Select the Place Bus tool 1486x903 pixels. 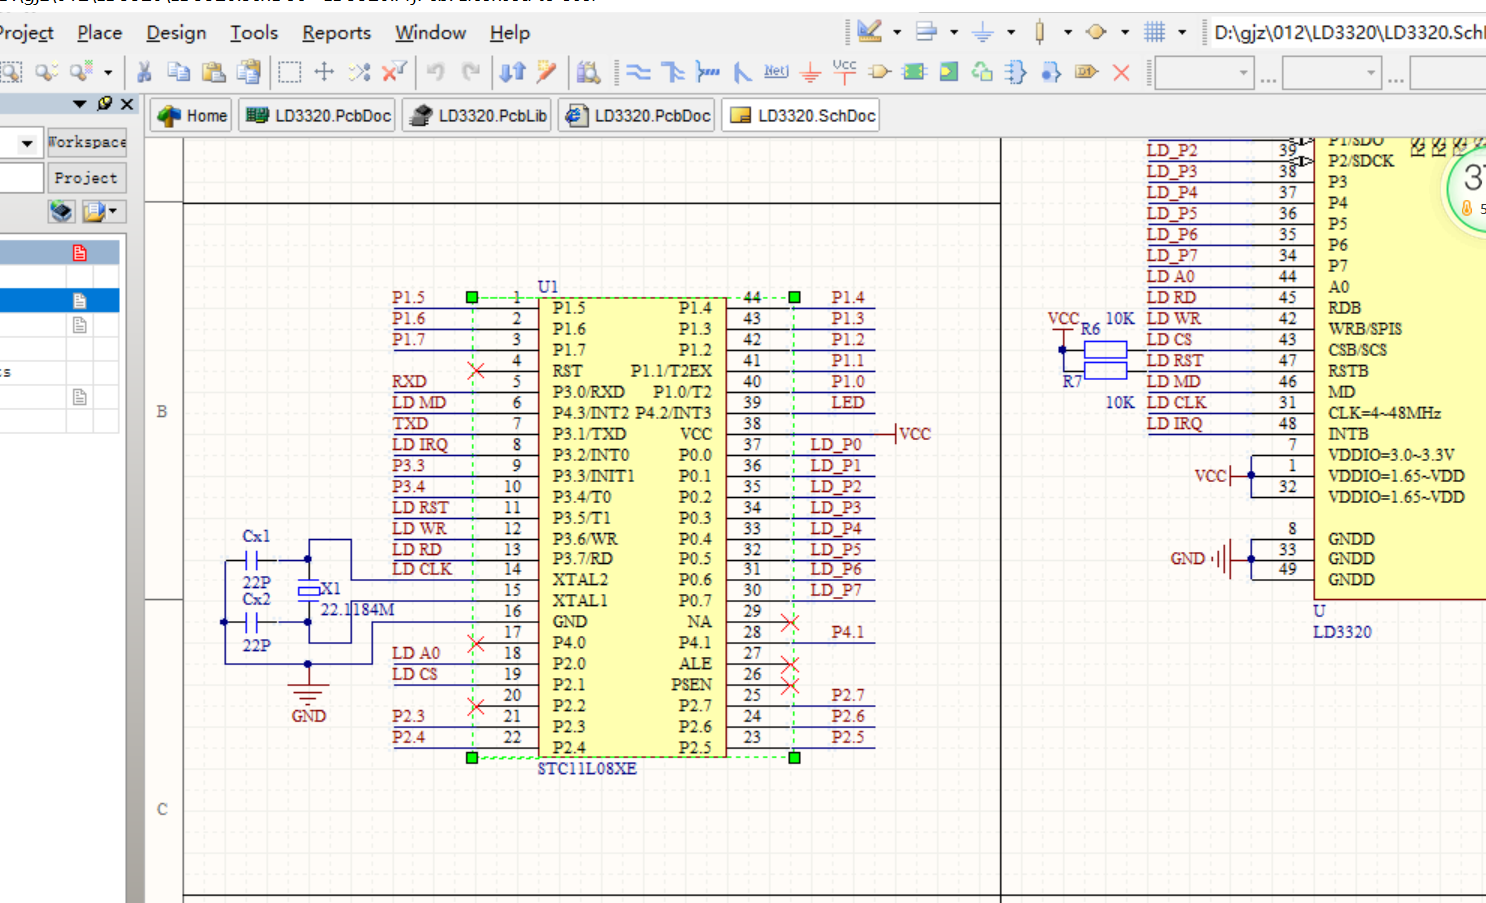[673, 72]
